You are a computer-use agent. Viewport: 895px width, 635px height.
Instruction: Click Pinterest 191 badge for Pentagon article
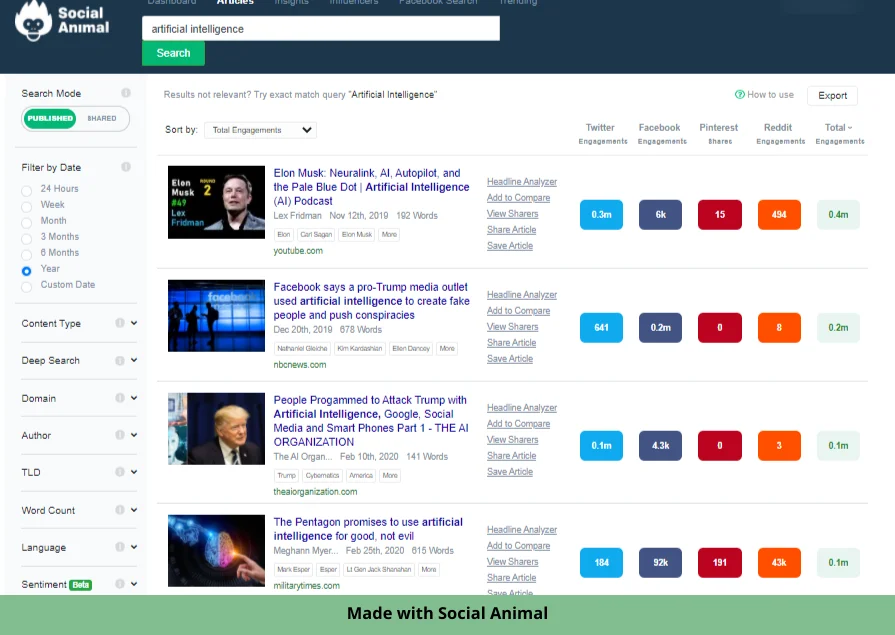tap(720, 562)
